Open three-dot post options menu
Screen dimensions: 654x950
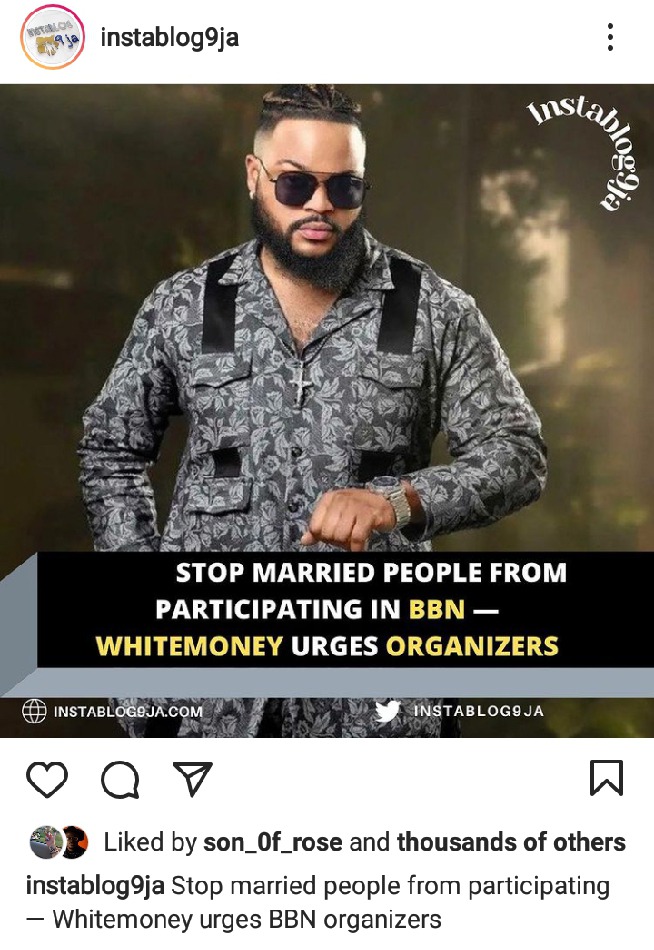pos(610,38)
